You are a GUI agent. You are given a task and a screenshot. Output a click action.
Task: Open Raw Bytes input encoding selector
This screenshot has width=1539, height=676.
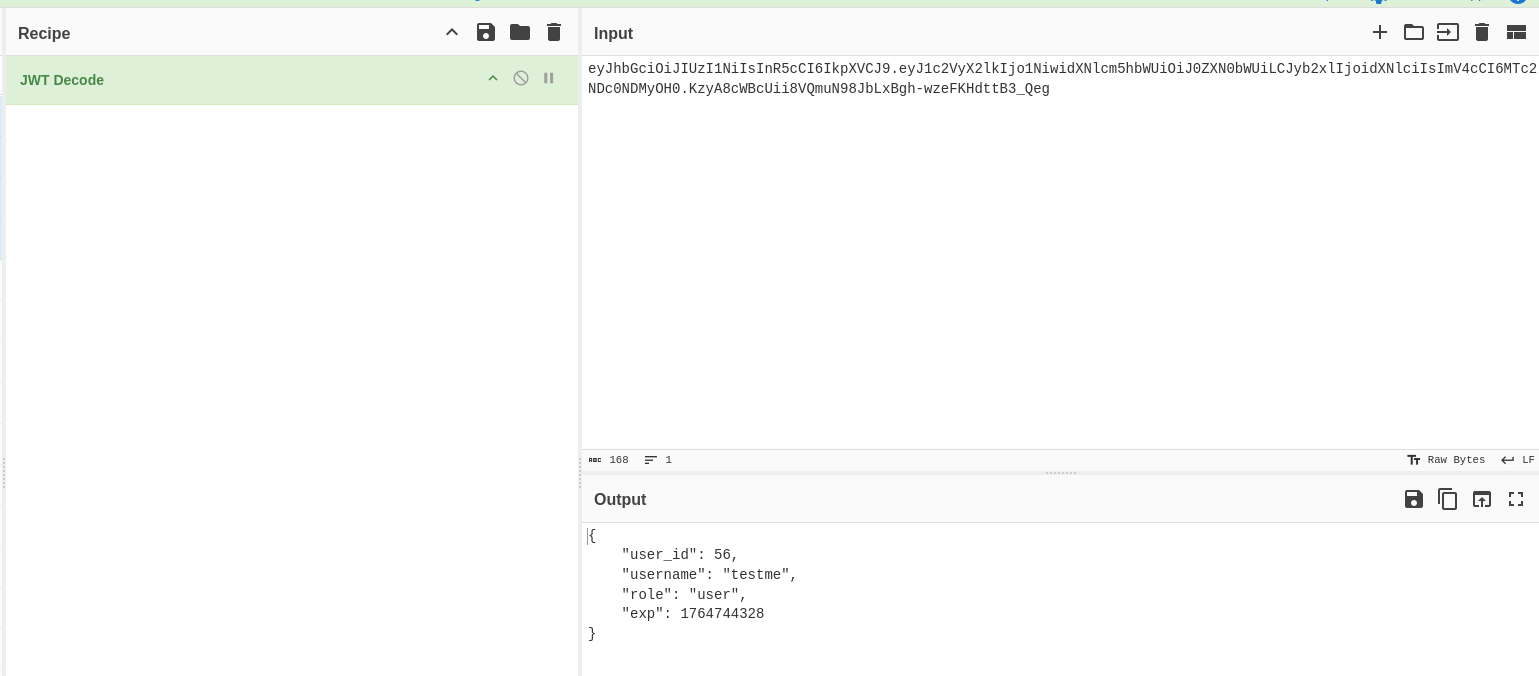click(x=1446, y=460)
